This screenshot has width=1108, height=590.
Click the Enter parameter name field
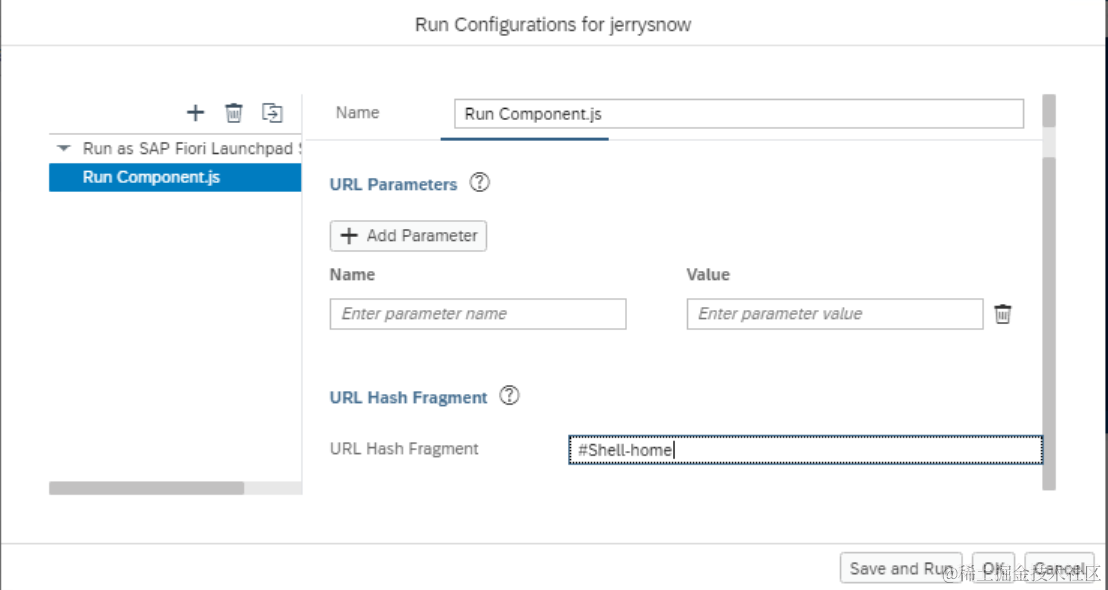[478, 314]
